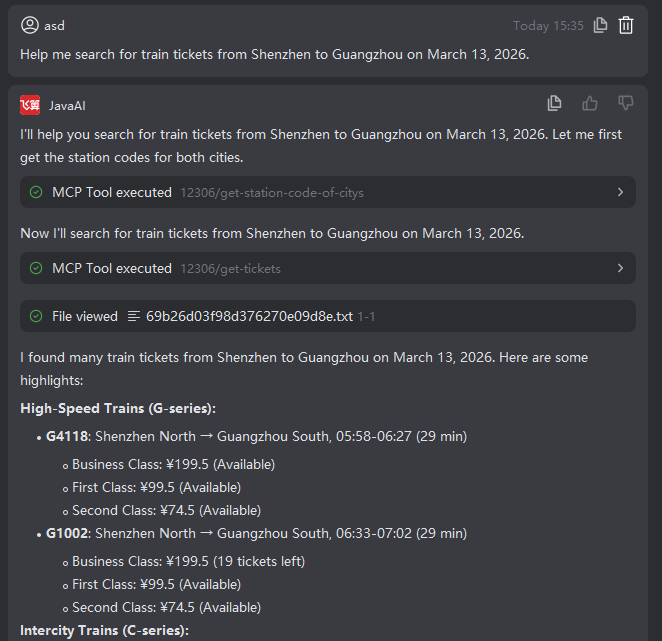Open the File viewed row
662x641 pixels.
pos(85,316)
